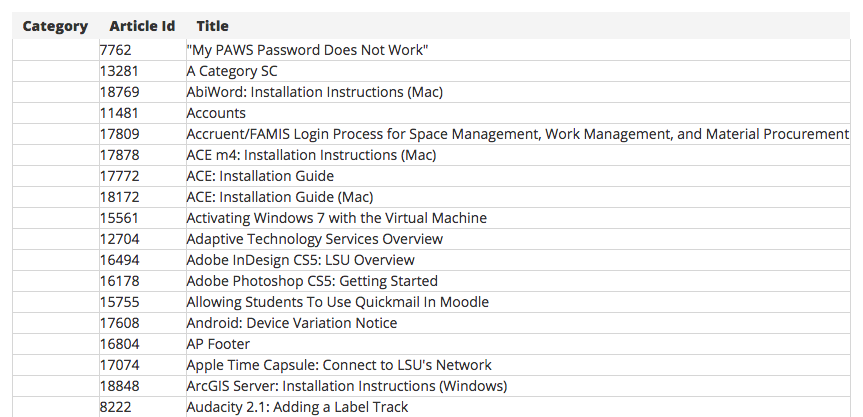The width and height of the screenshot is (863, 417).
Task: Select article id 17074
Action: [x=119, y=365]
